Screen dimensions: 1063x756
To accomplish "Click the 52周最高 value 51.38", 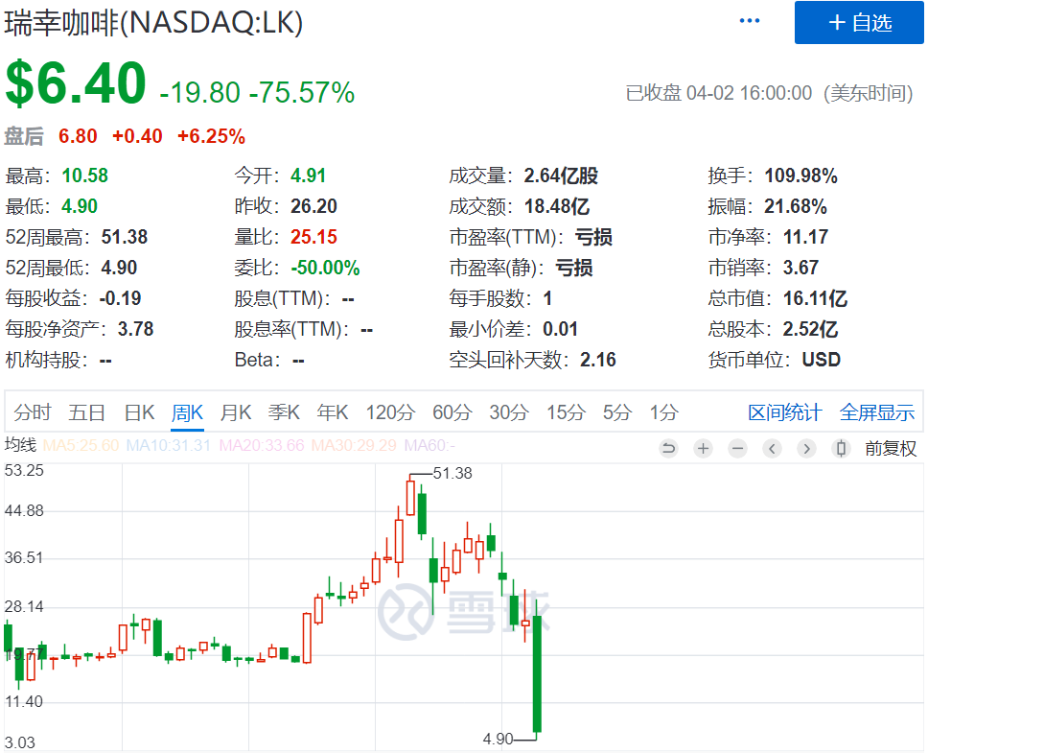I will (125, 237).
